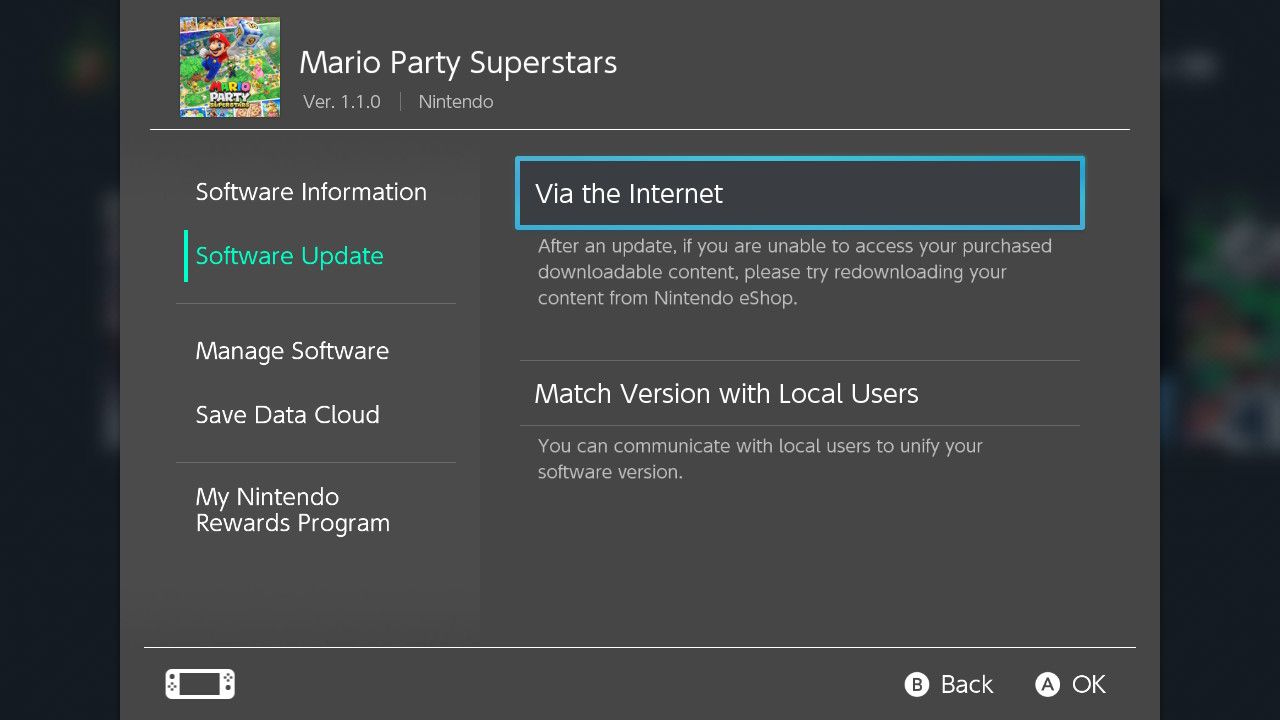This screenshot has height=720, width=1280.
Task: Click the eShop redownload notice text
Action: coord(793,271)
